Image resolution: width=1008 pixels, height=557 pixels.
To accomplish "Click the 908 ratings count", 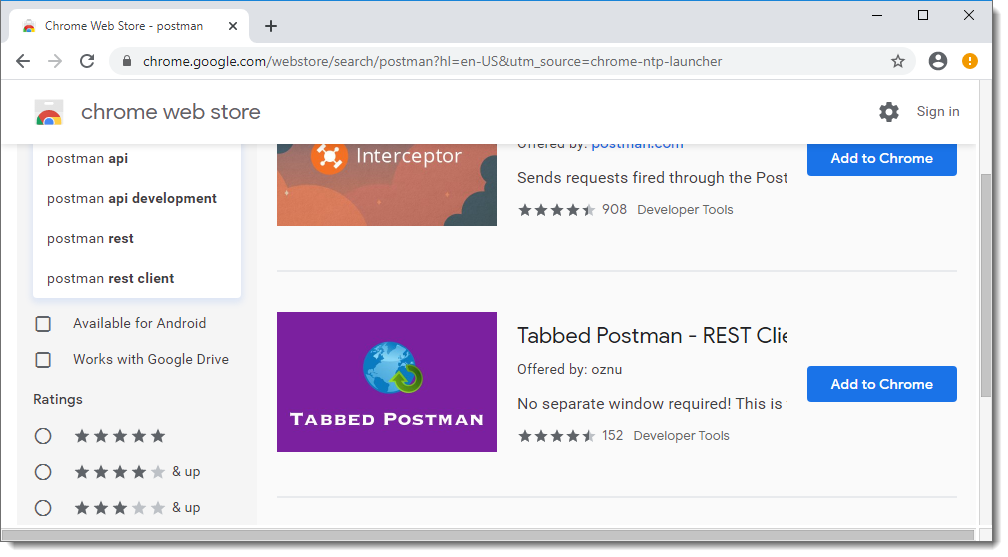I will 614,210.
